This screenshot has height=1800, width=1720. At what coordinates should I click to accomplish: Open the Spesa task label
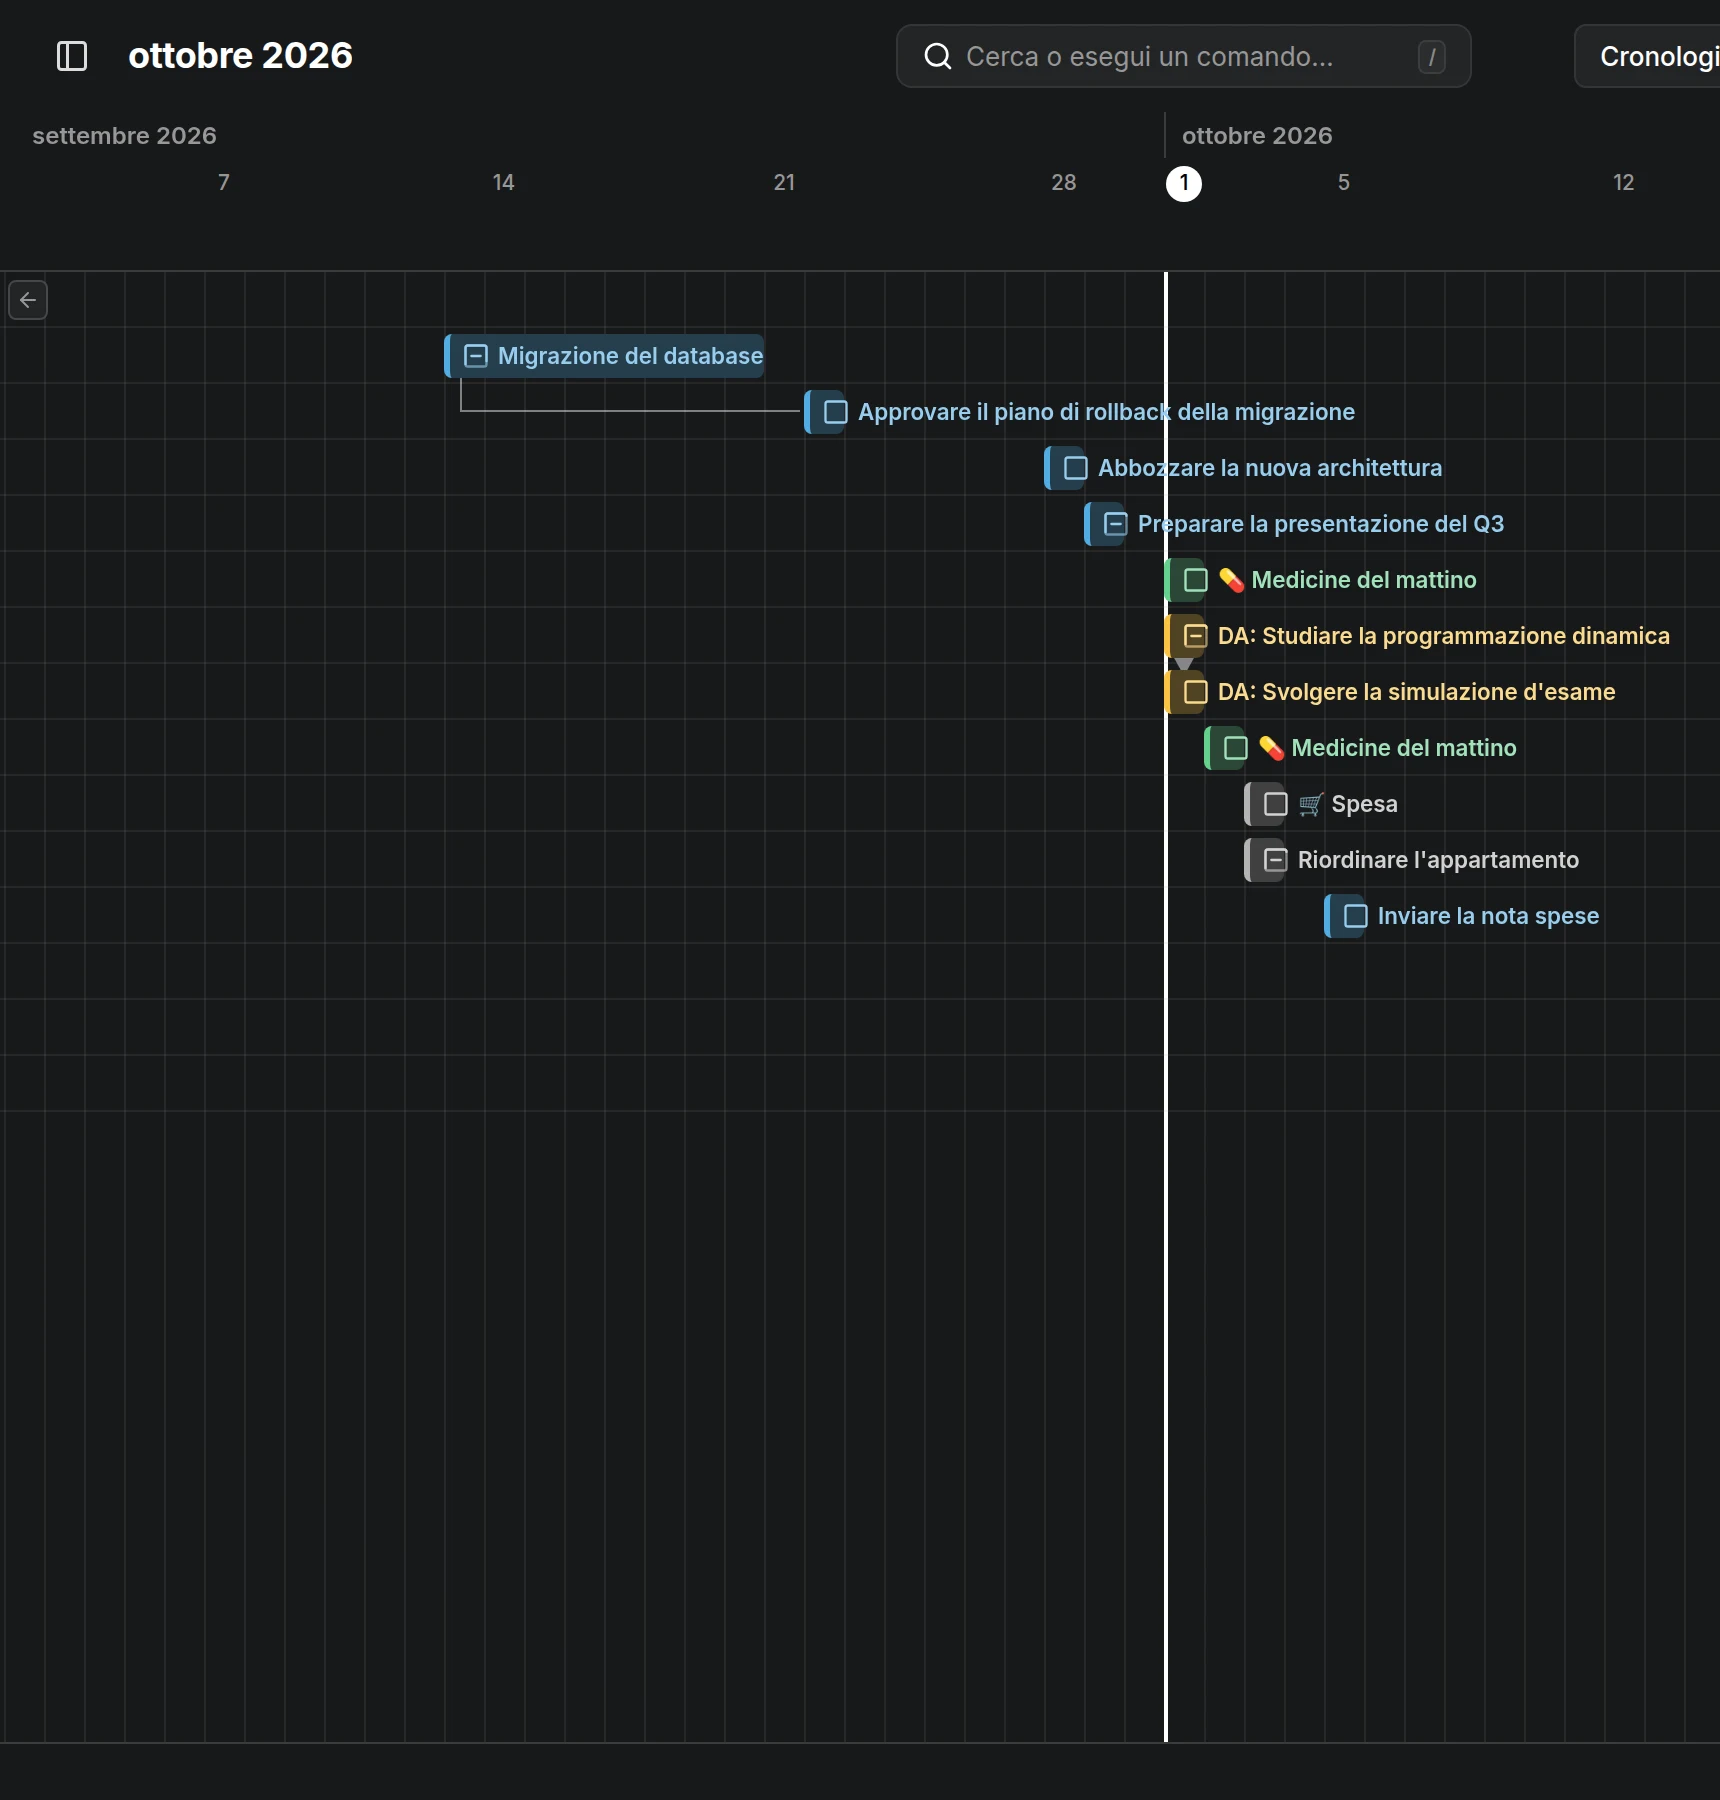[x=1364, y=804]
